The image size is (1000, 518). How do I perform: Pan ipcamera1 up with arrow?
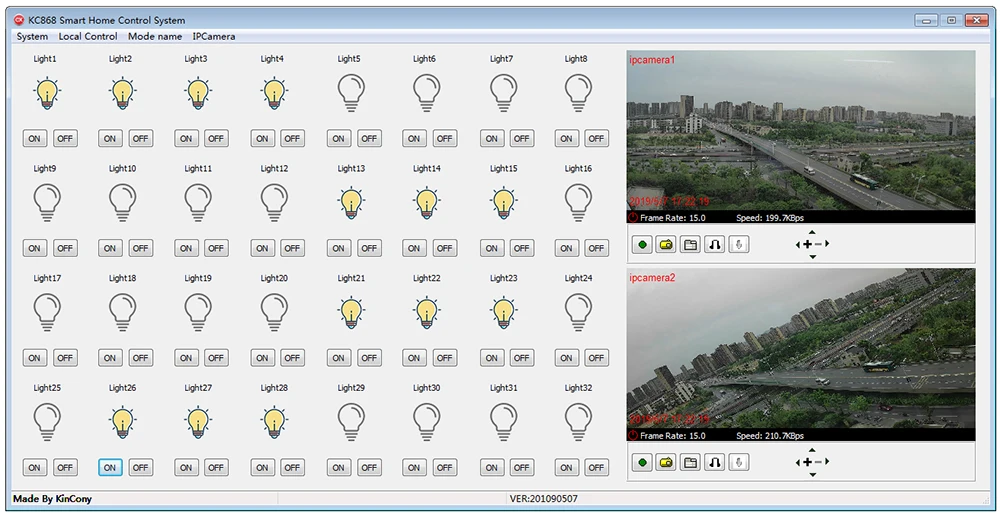pos(812,232)
